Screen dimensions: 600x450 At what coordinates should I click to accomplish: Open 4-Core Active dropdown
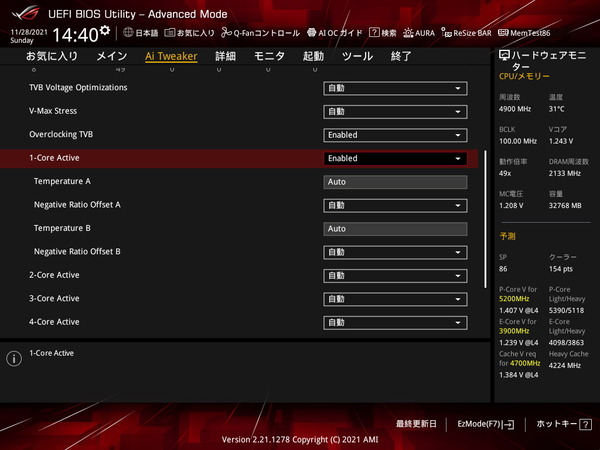click(x=395, y=323)
